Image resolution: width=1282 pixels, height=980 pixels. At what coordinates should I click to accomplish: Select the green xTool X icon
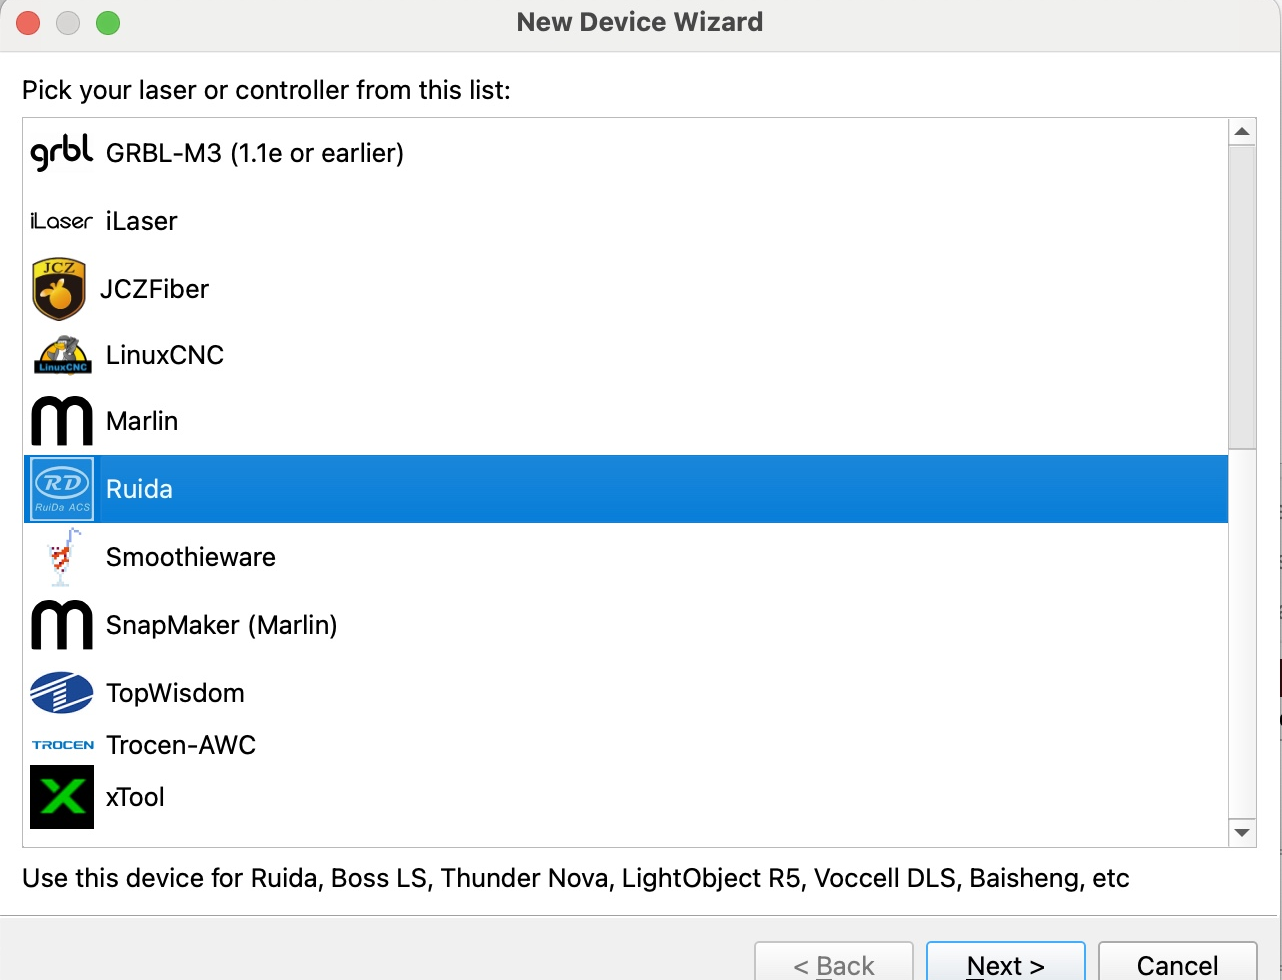tap(62, 797)
